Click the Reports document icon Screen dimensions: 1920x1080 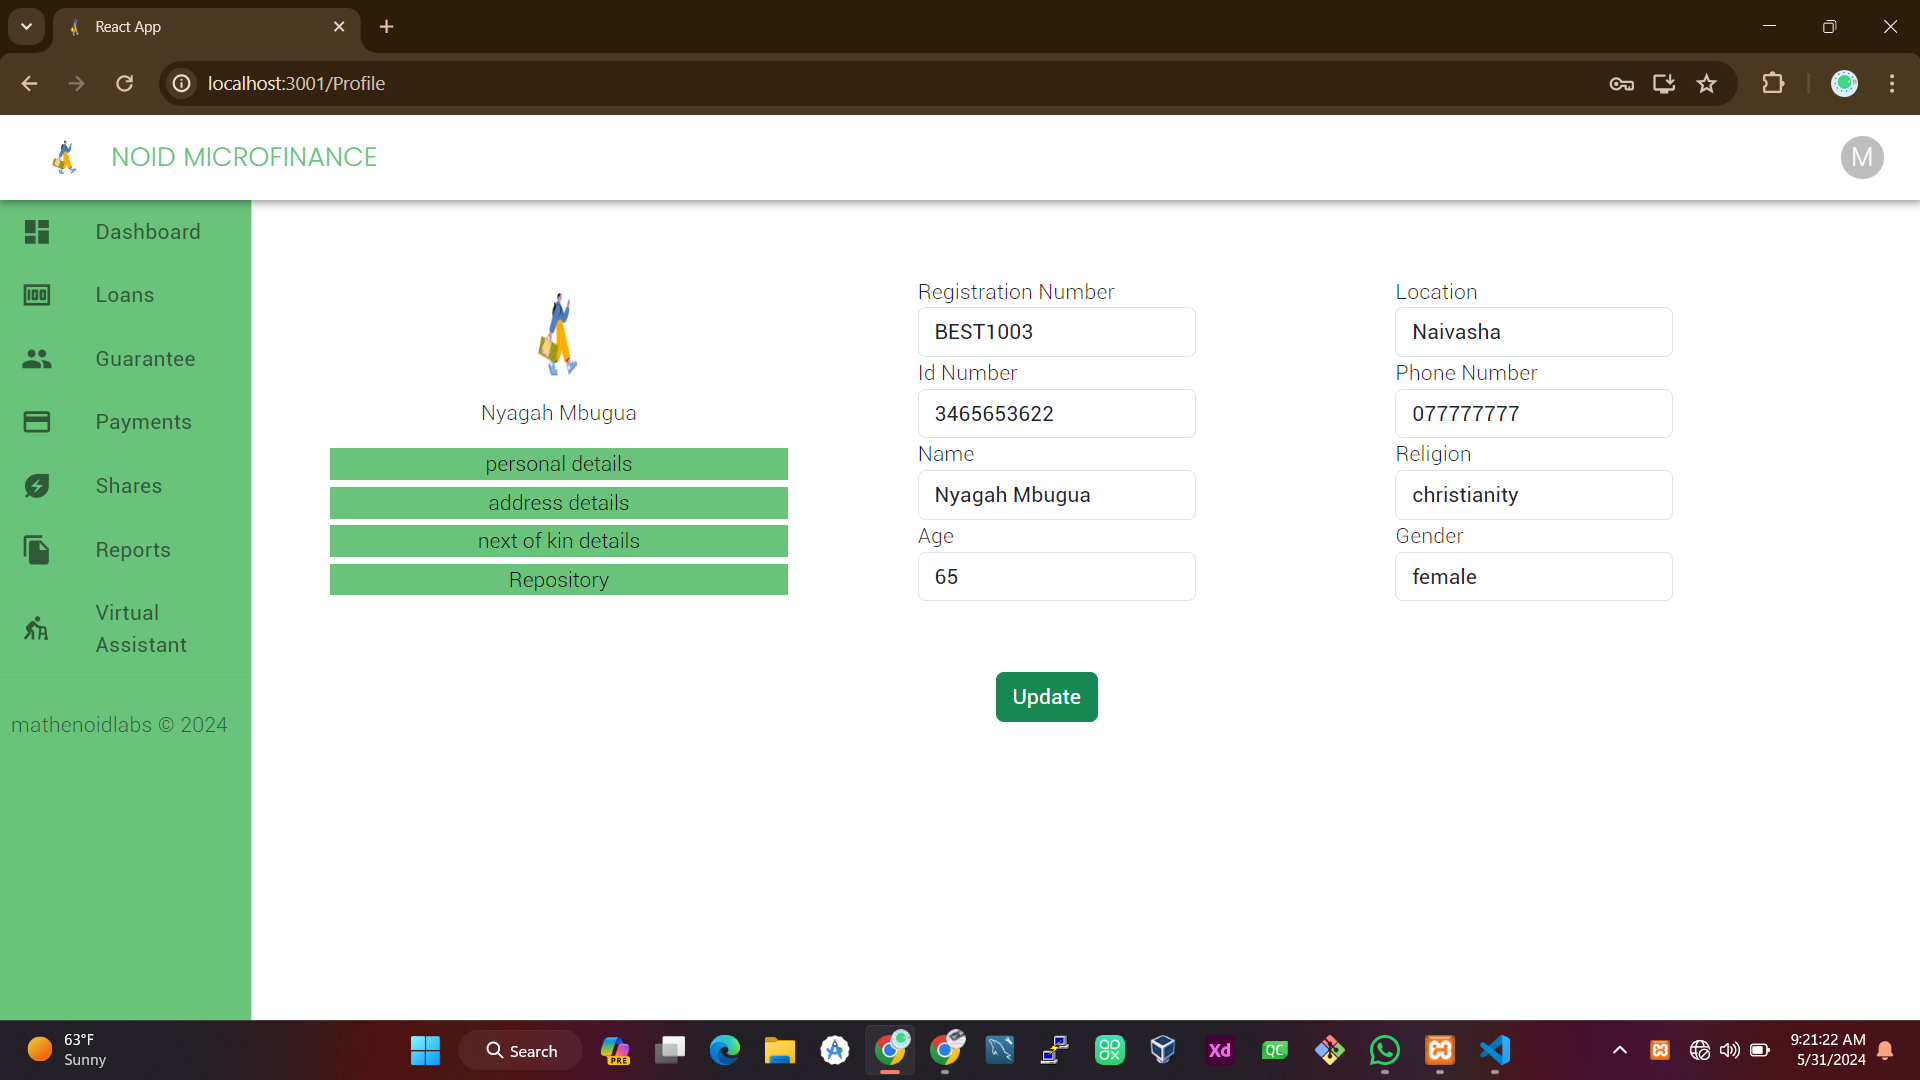point(37,550)
